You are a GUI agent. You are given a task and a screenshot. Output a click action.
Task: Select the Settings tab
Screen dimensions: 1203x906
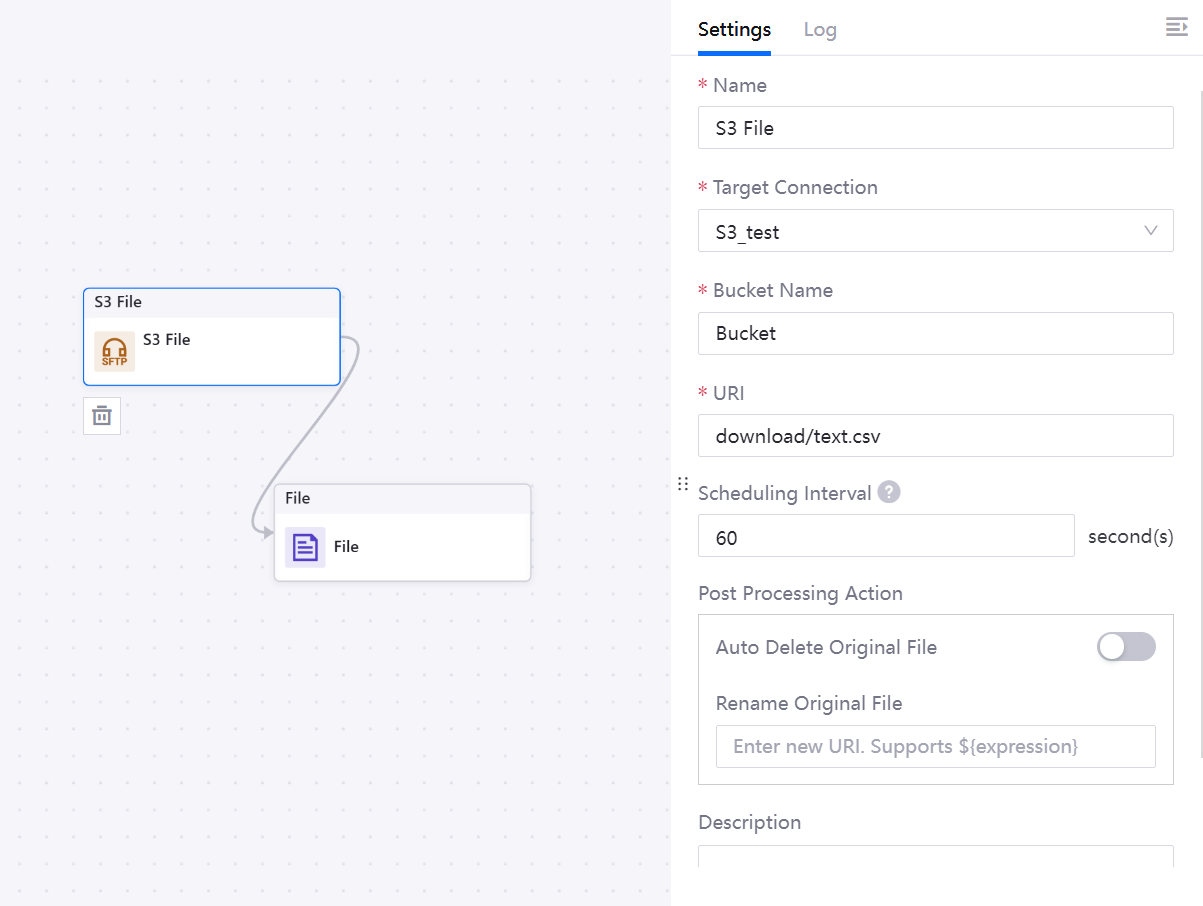734,29
